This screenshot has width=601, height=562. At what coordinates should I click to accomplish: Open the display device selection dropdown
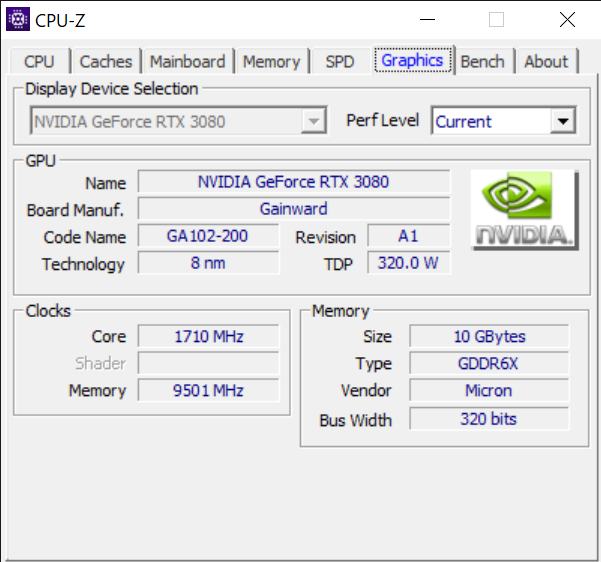(x=179, y=120)
